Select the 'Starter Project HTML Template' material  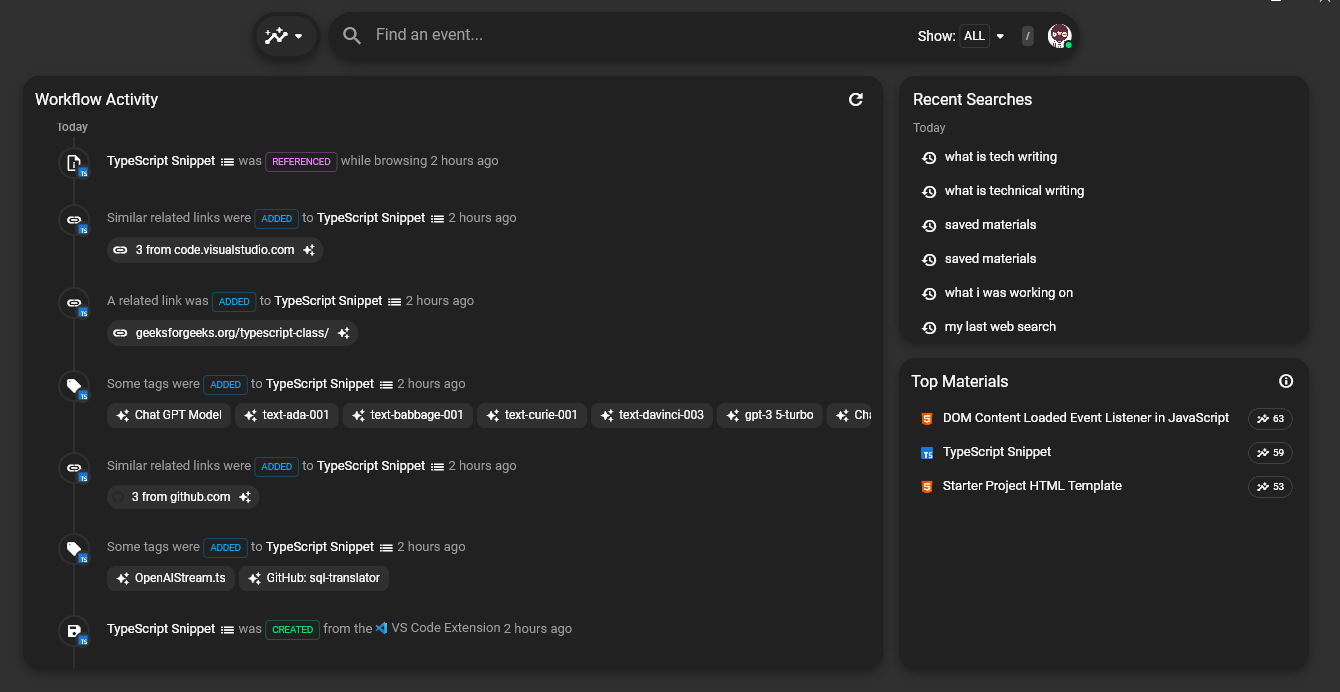click(1032, 486)
